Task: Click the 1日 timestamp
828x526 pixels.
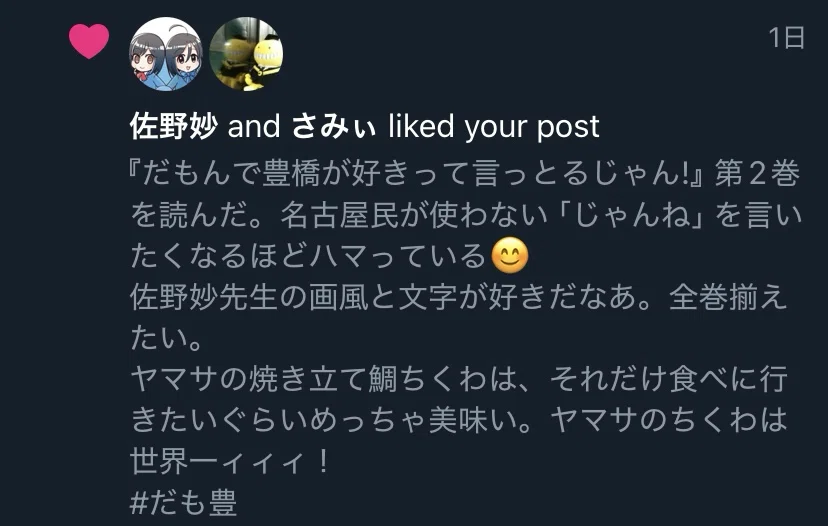Action: (x=787, y=38)
